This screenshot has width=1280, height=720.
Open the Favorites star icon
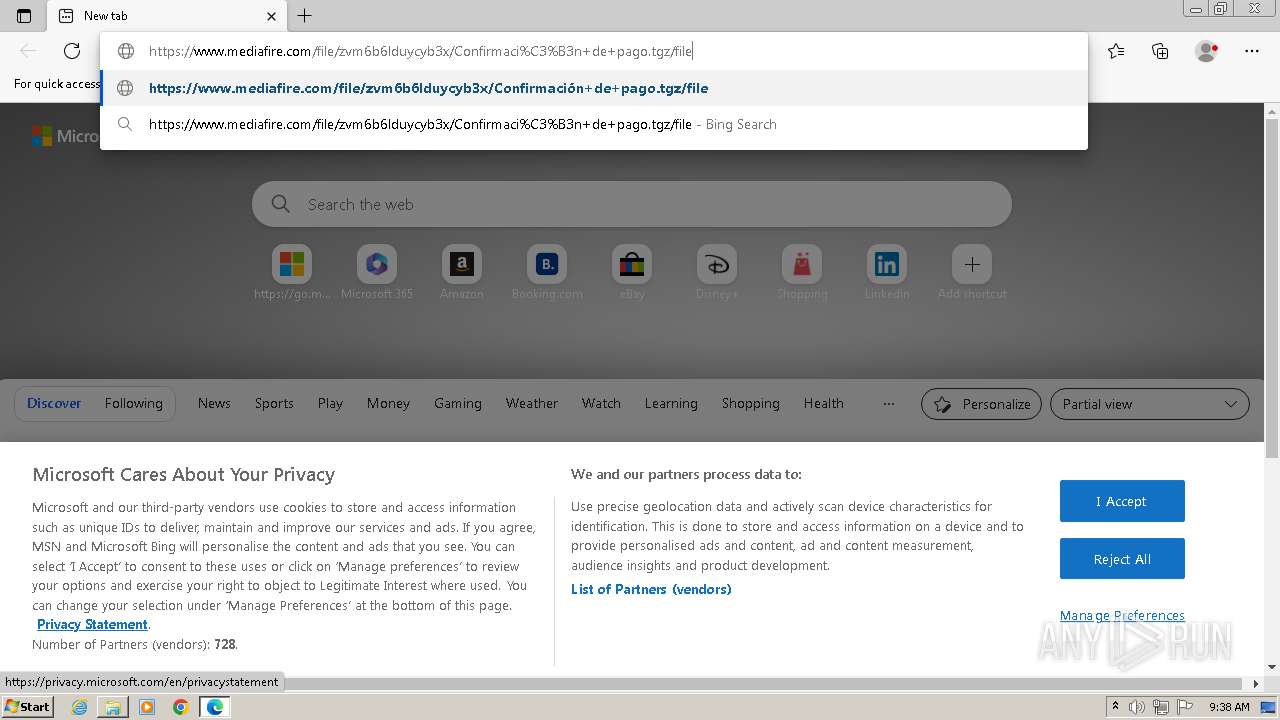point(1116,51)
